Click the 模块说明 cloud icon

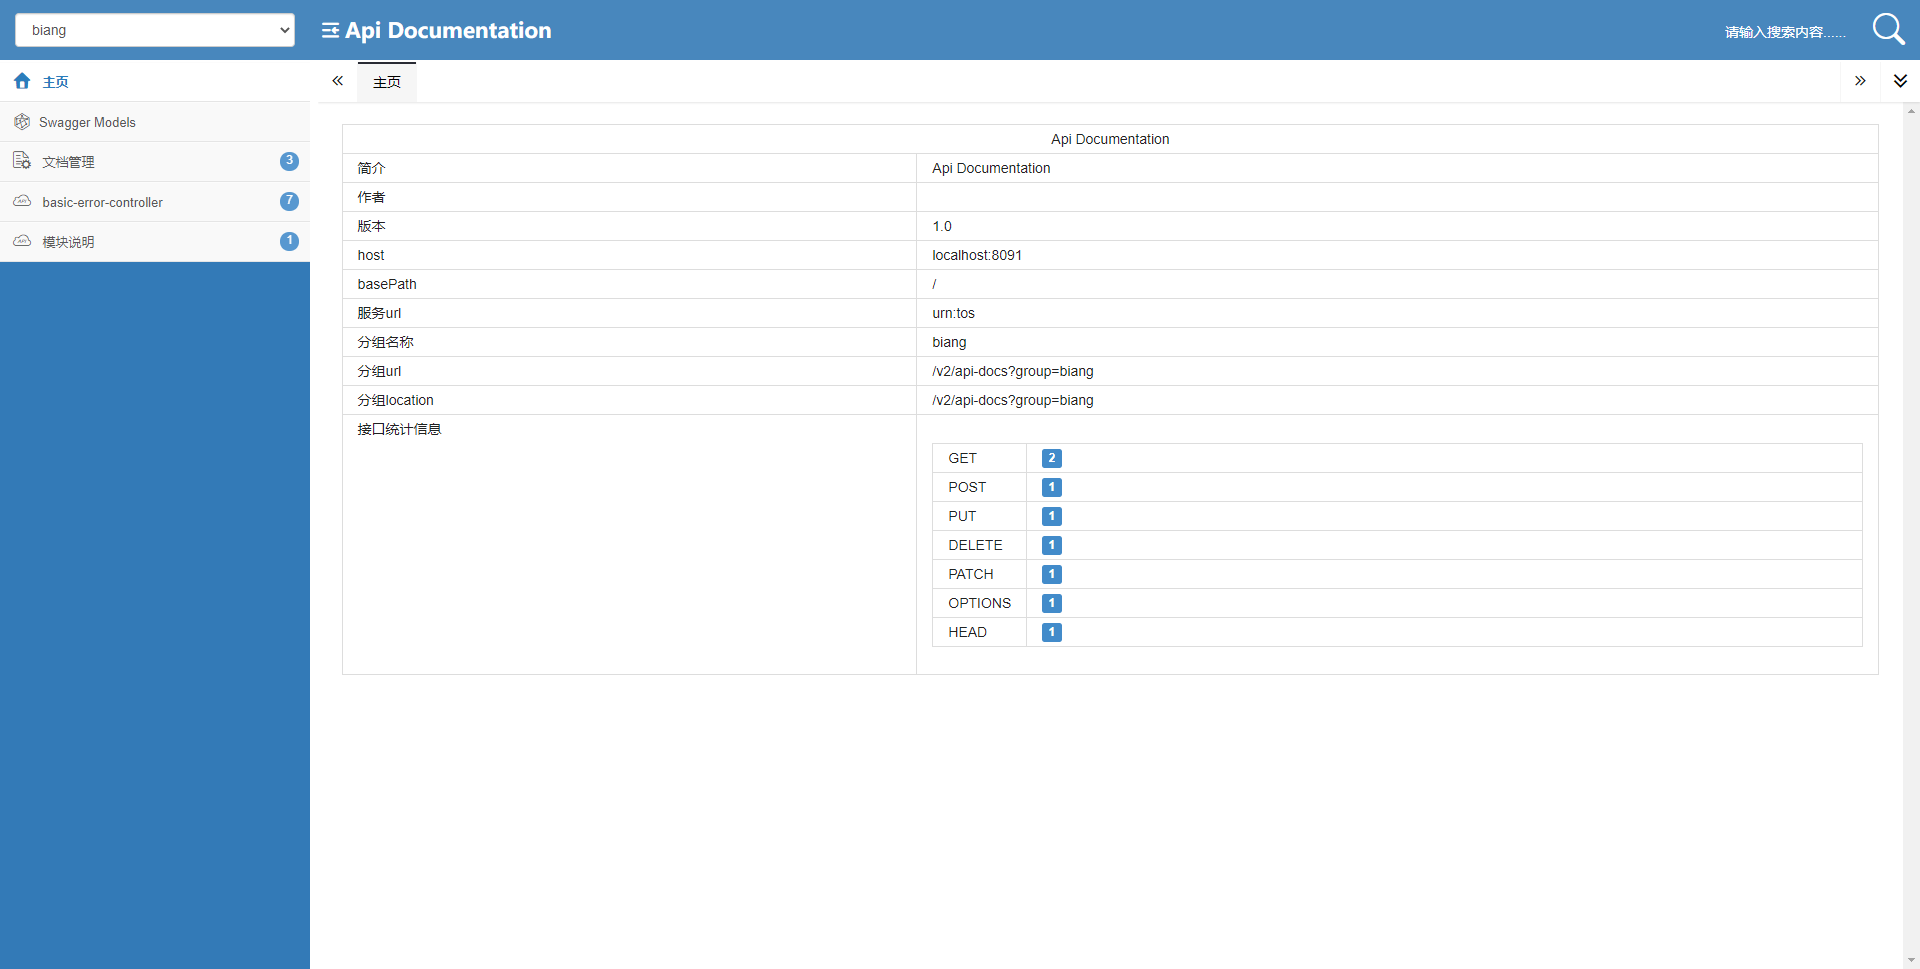[22, 241]
